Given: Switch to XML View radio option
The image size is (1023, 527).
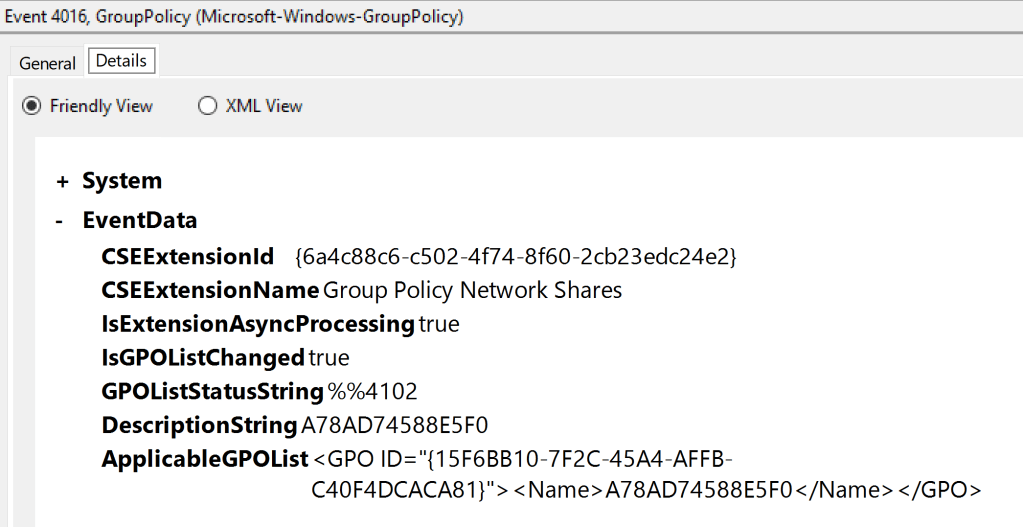Looking at the screenshot, I should pyautogui.click(x=208, y=106).
